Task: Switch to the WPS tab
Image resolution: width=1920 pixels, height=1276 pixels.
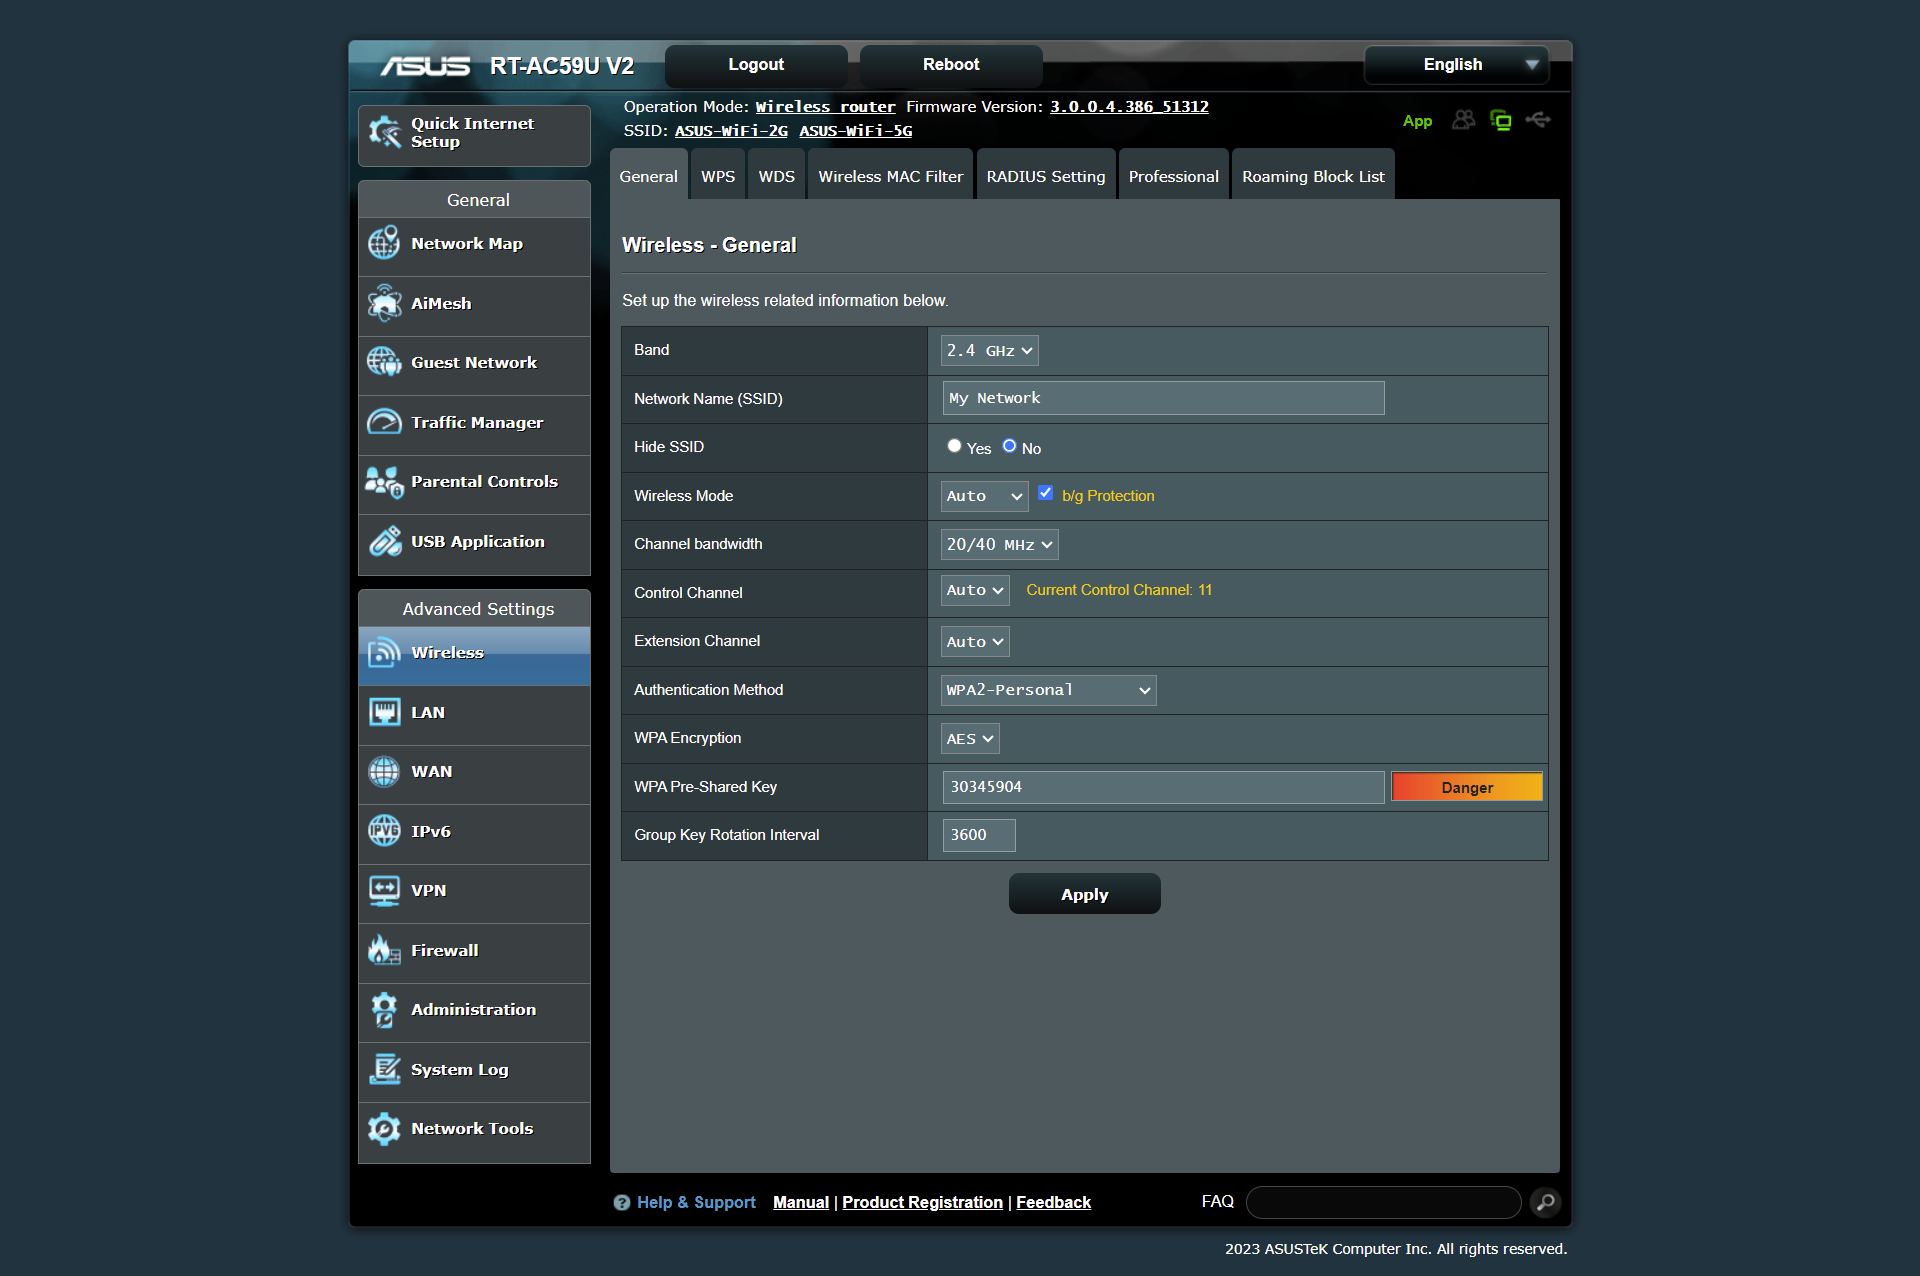Action: [x=718, y=176]
